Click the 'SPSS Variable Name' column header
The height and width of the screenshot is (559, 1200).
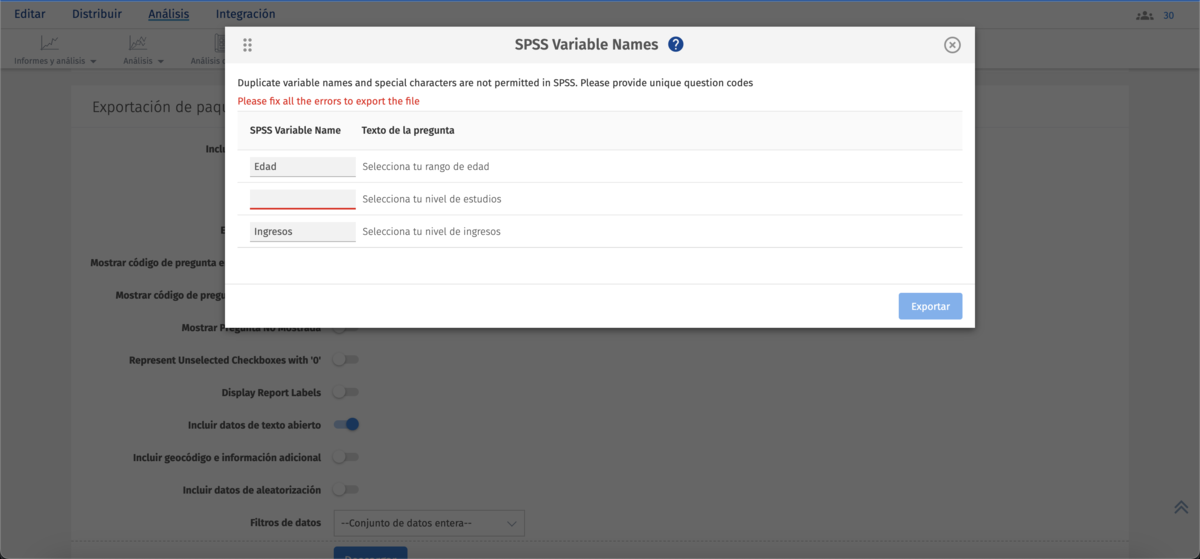[295, 131]
